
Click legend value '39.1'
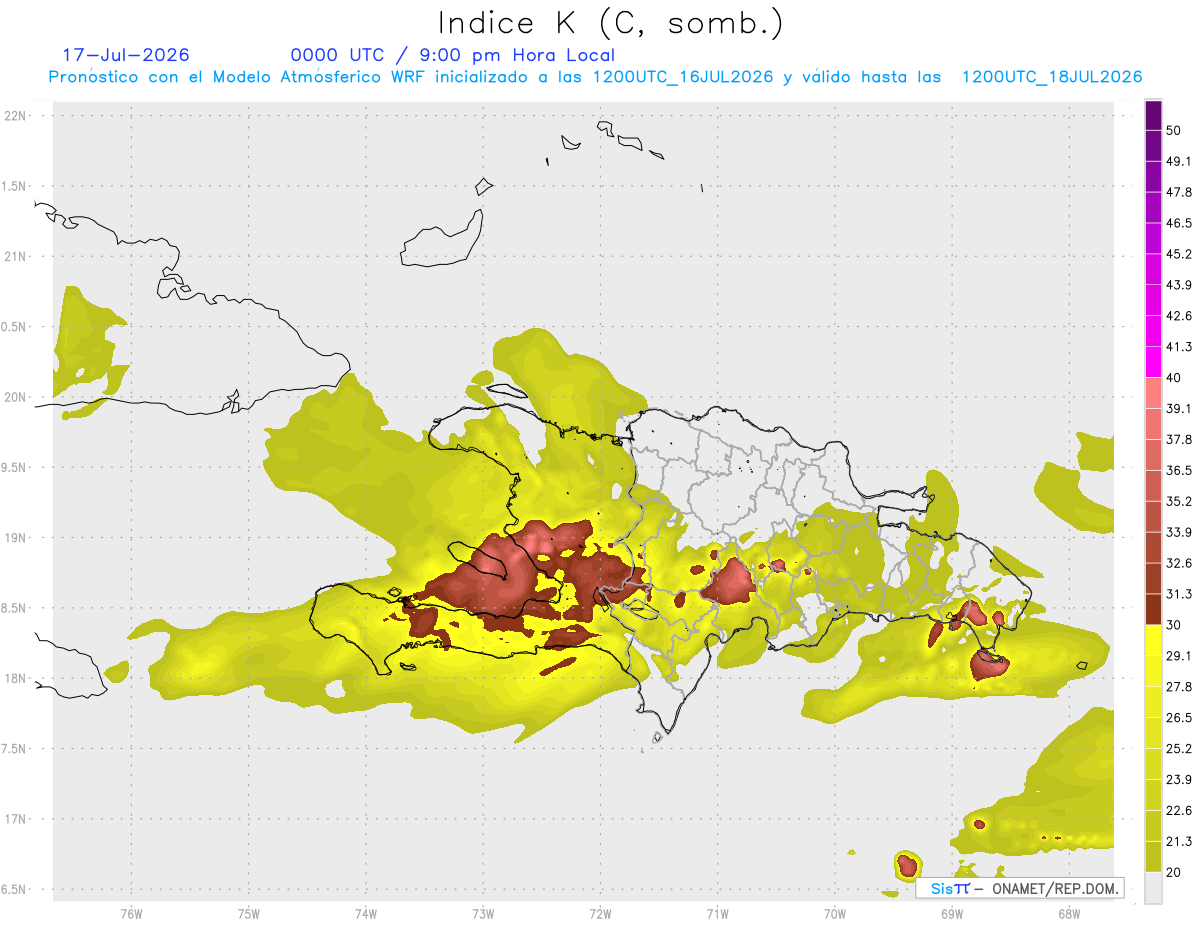tap(1179, 408)
